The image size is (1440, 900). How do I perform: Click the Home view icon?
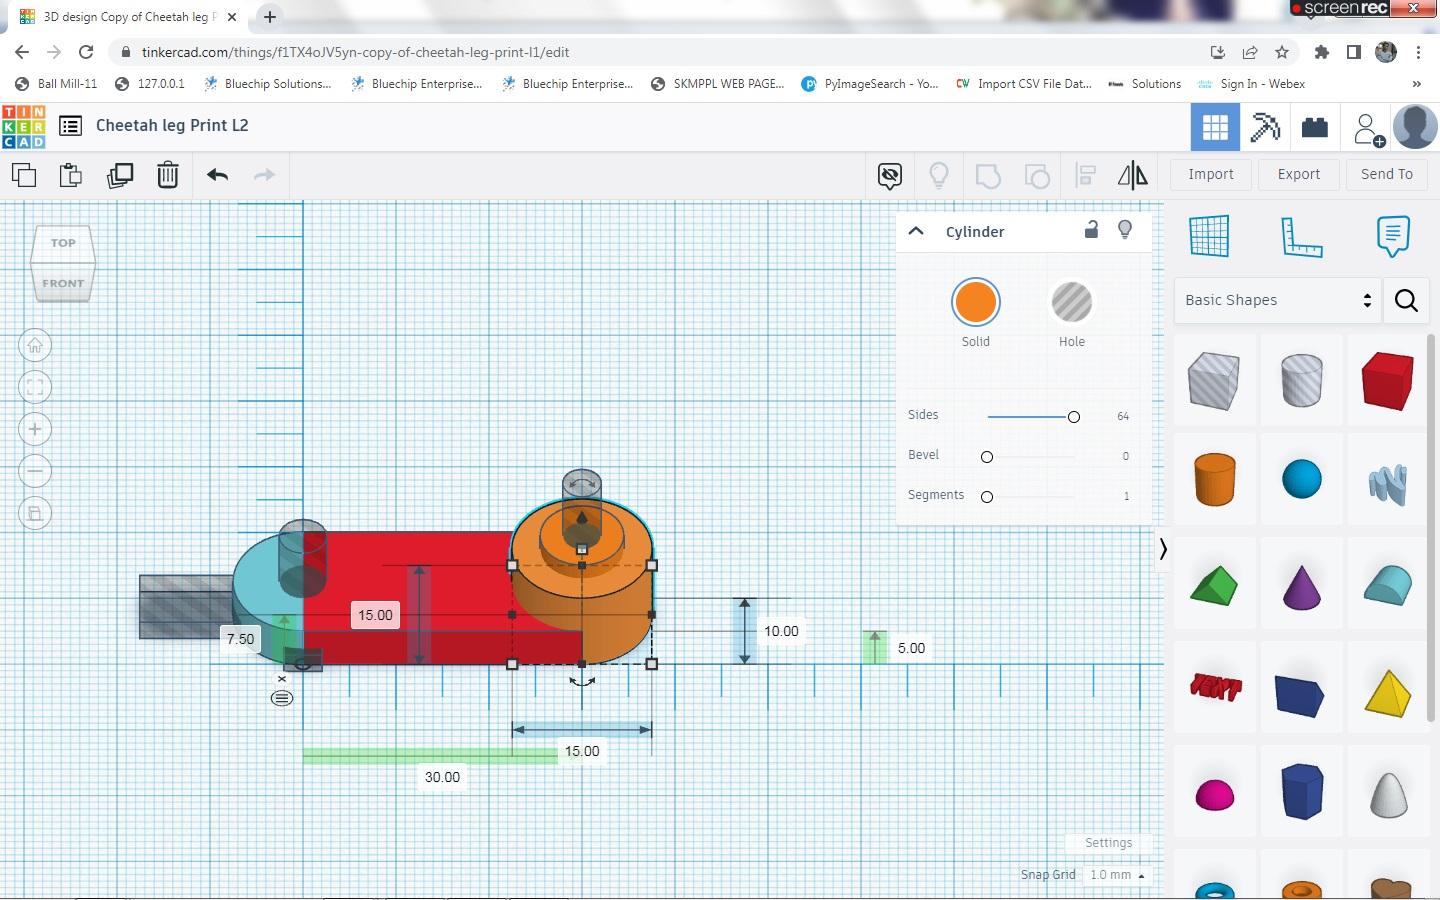point(35,346)
